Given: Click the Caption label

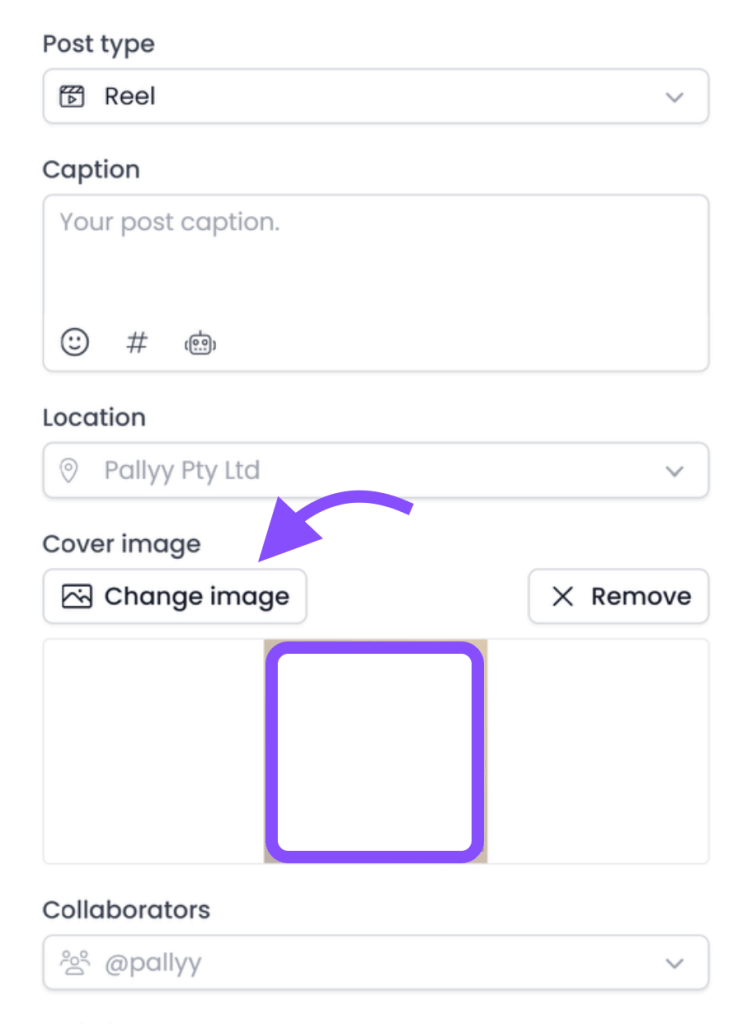Looking at the screenshot, I should 91,170.
